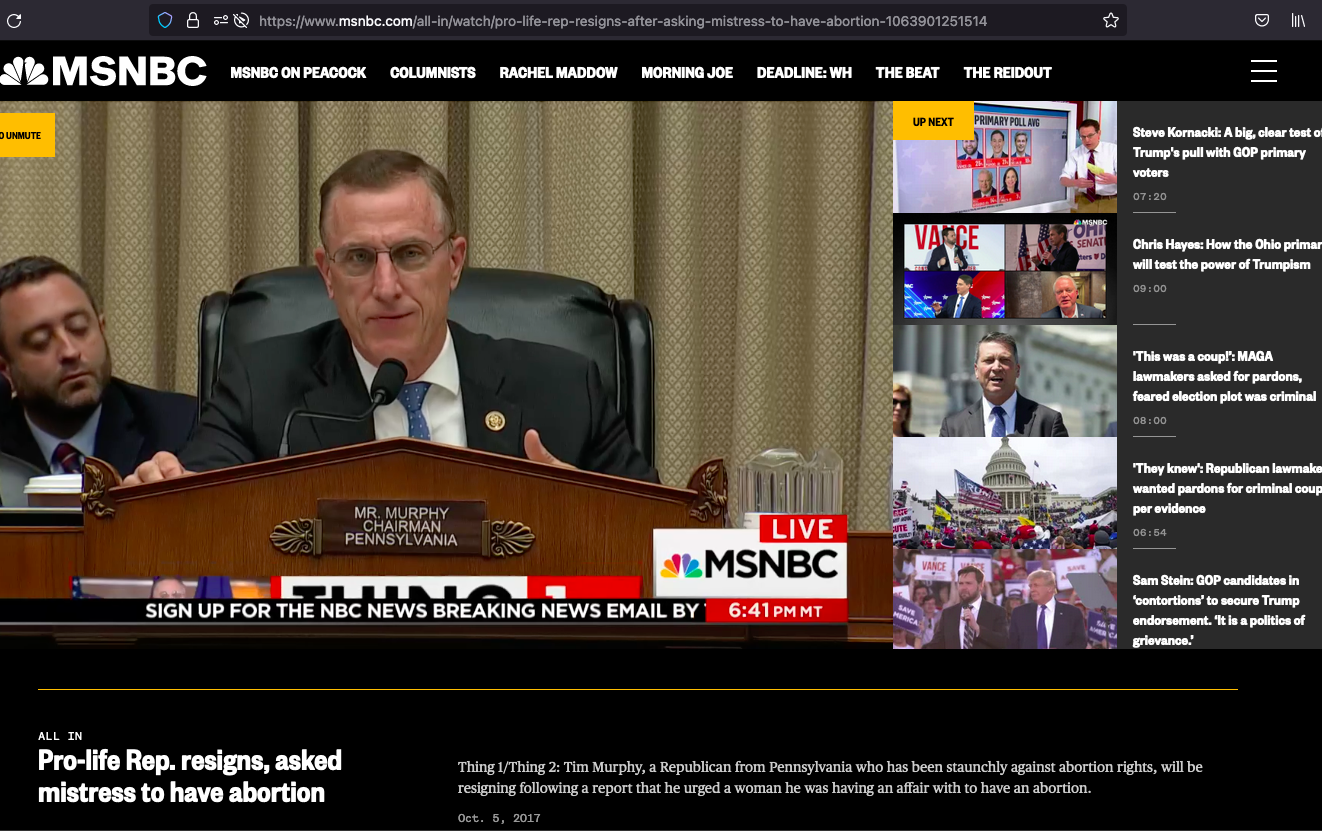The image size is (1322, 831).
Task: Click the autoplay blocked icon in address bar
Action: coord(241,20)
